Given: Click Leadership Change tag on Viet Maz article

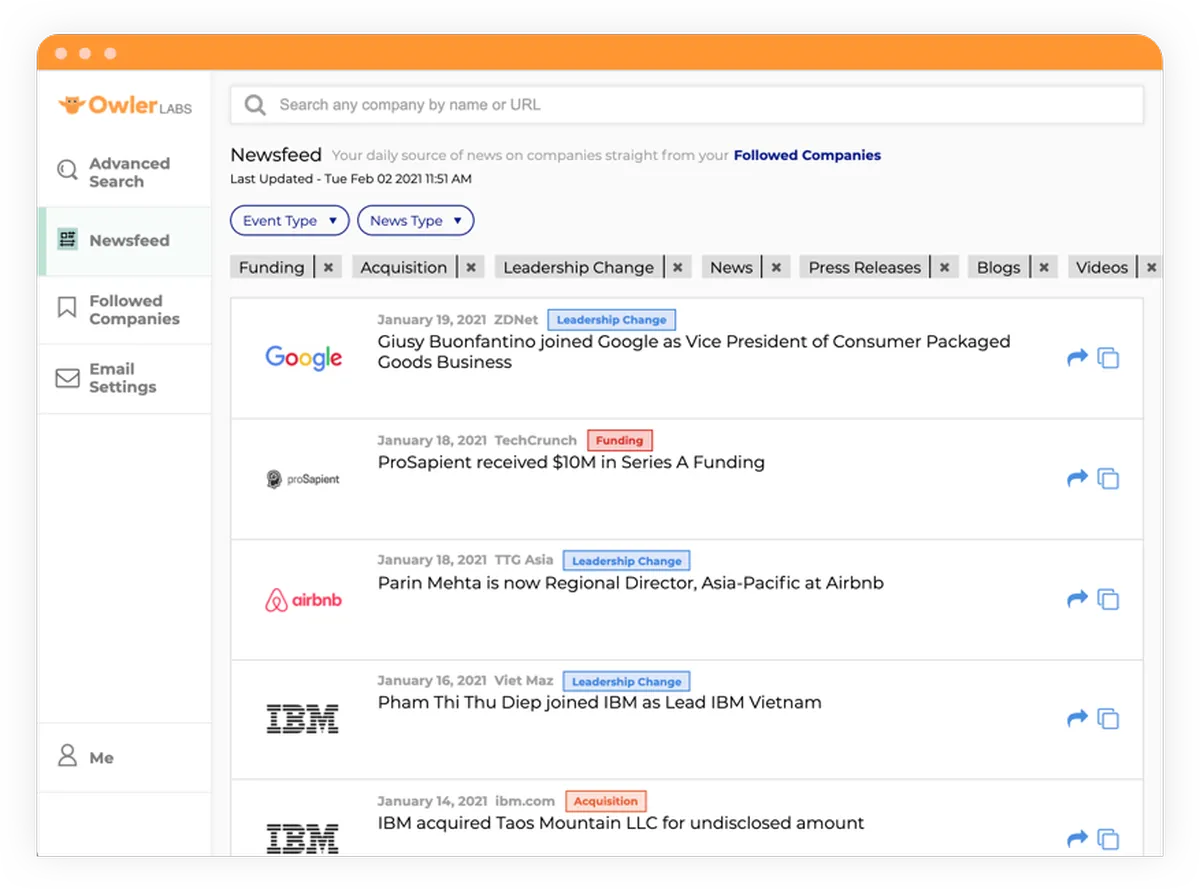Looking at the screenshot, I should 626,682.
